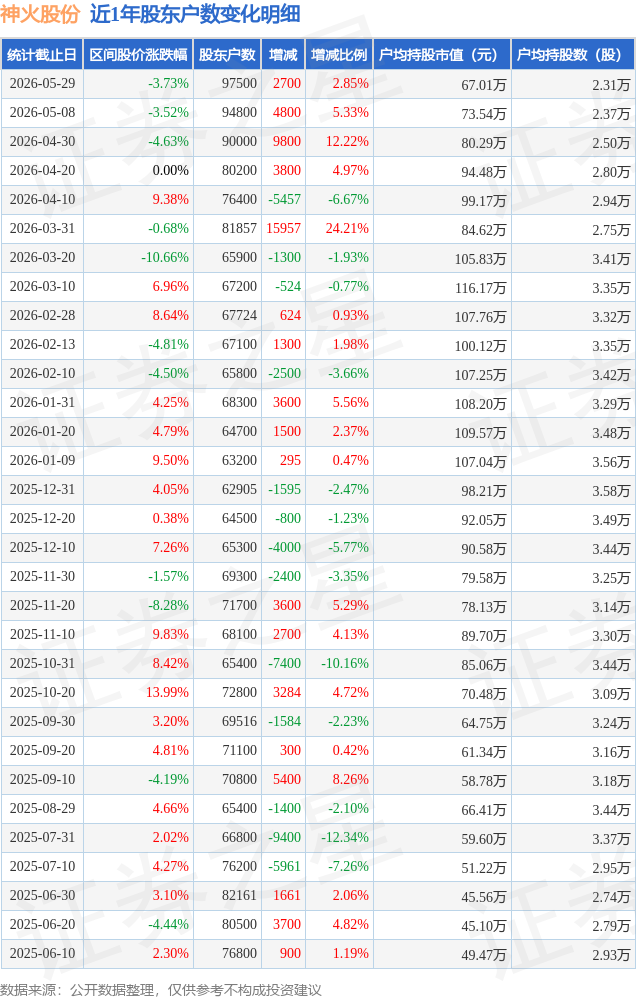Select the 户均持股数（股） header
636x999 pixels.
573,55
